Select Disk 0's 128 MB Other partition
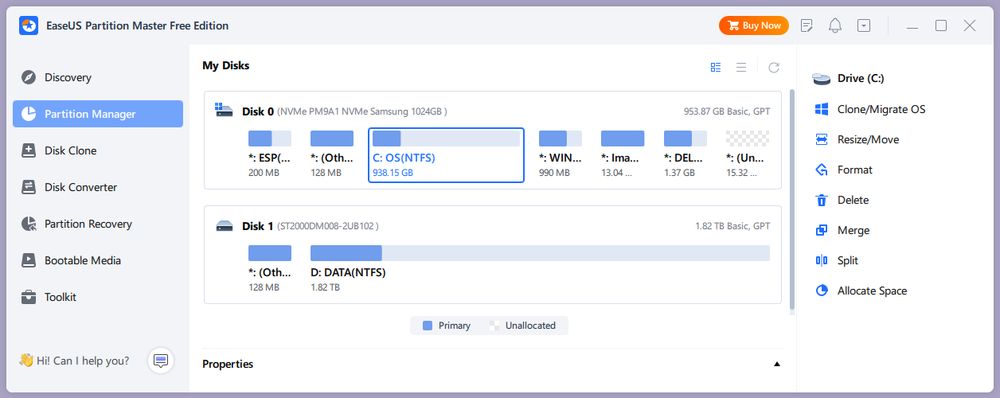Screen dimensions: 1000x398 point(332,154)
